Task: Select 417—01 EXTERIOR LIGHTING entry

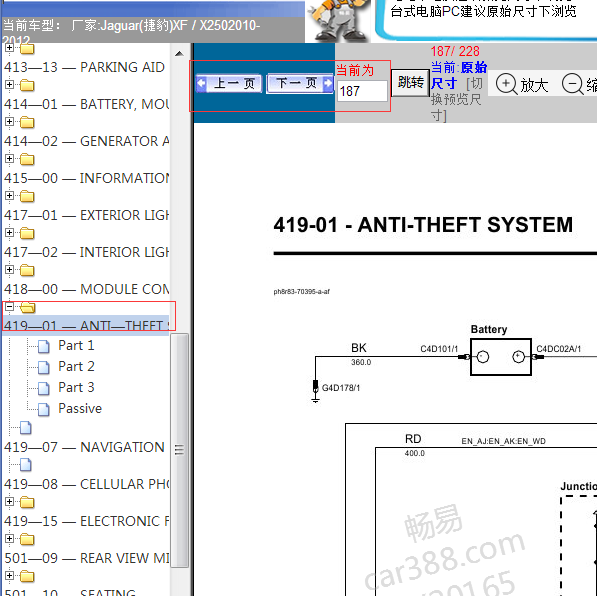Action: pos(86,215)
